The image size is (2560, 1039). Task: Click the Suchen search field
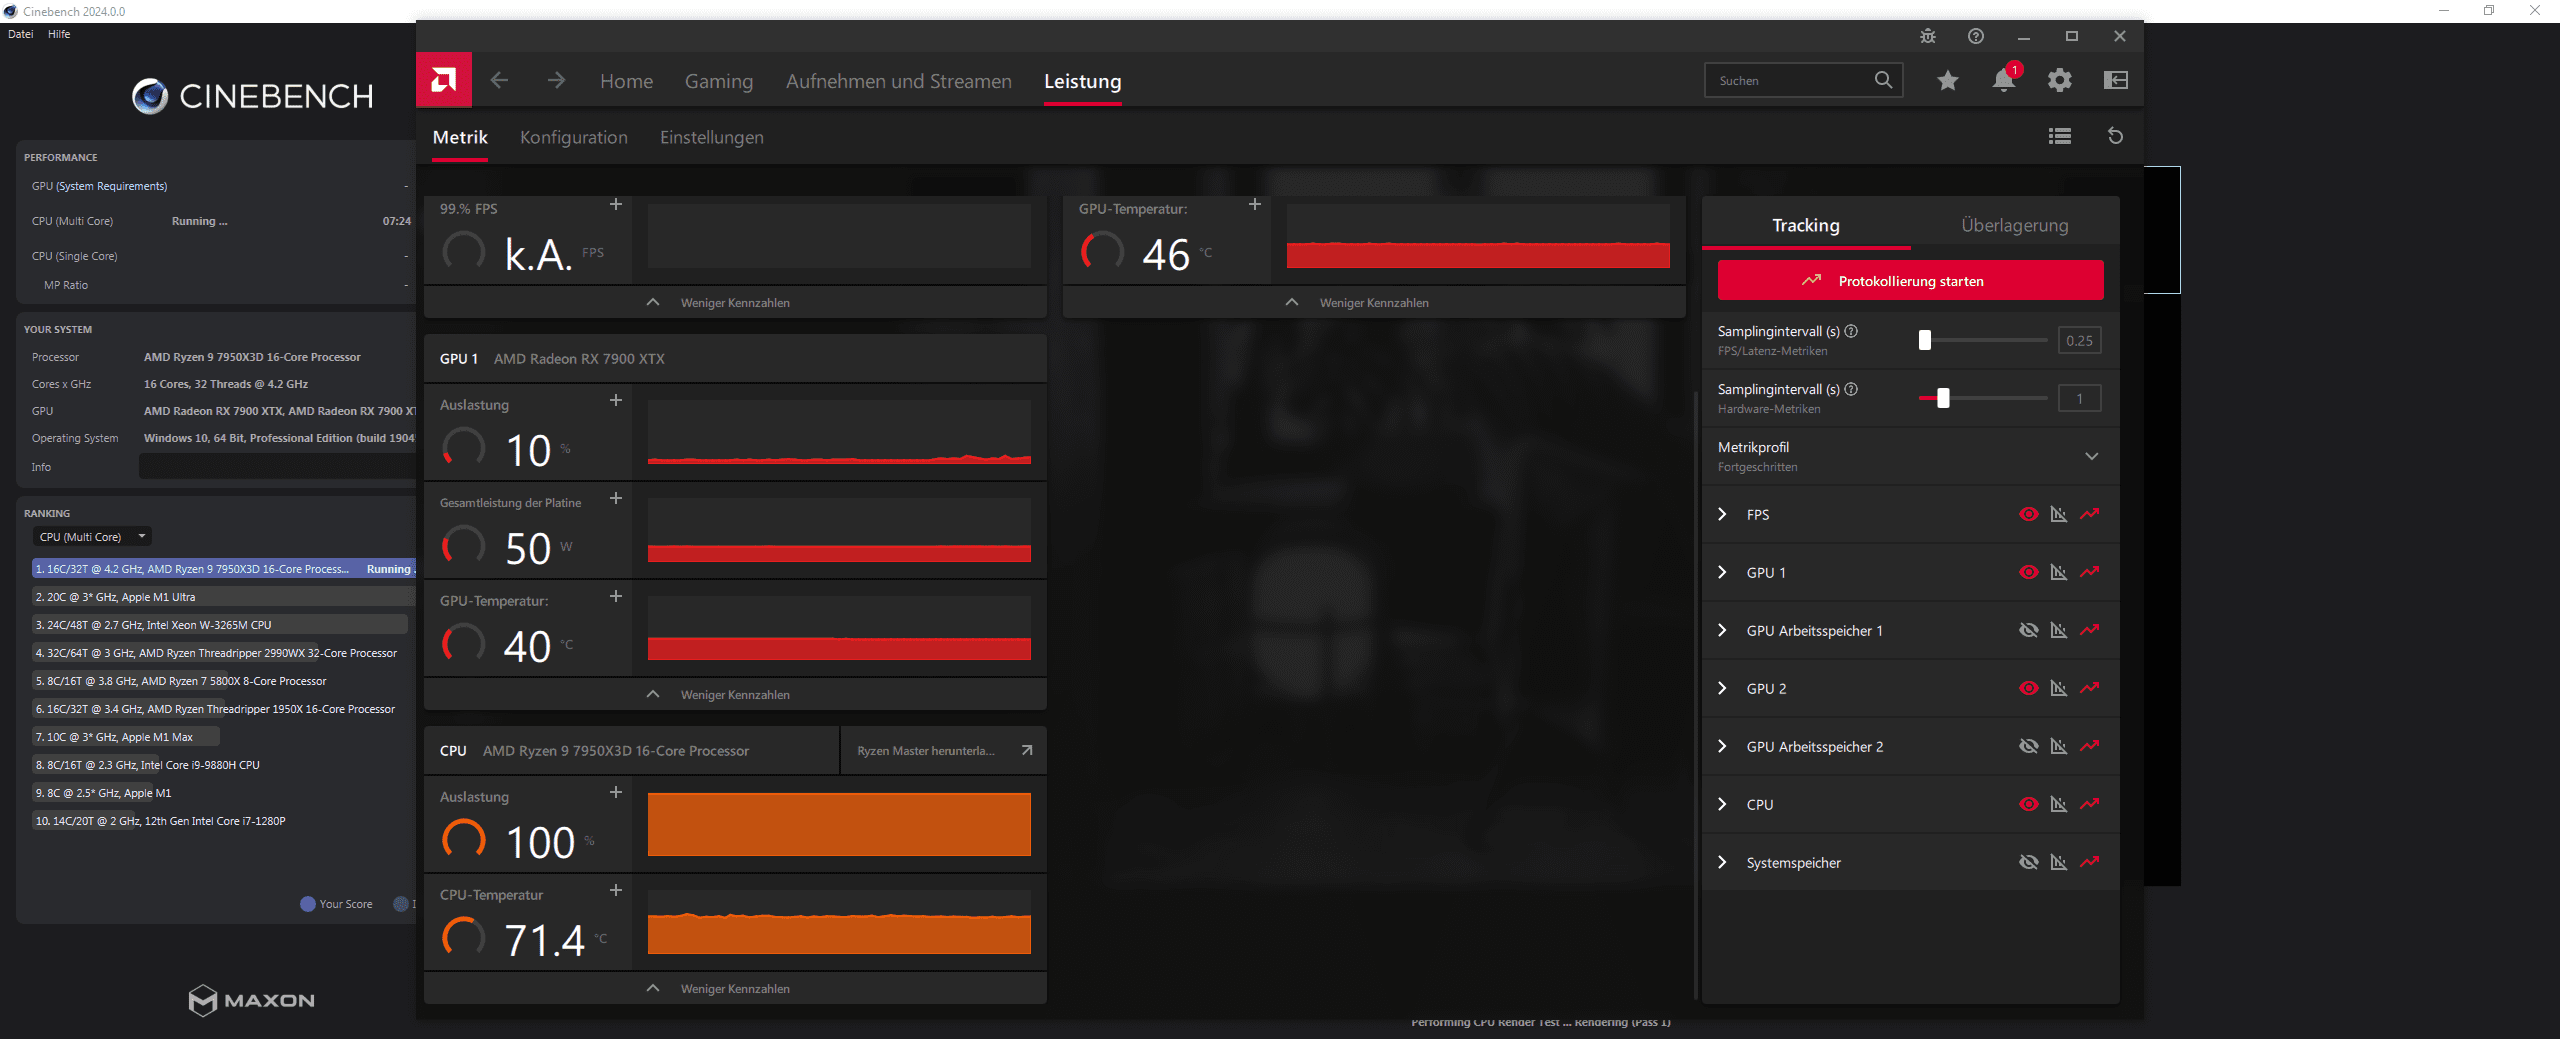pyautogui.click(x=1803, y=80)
